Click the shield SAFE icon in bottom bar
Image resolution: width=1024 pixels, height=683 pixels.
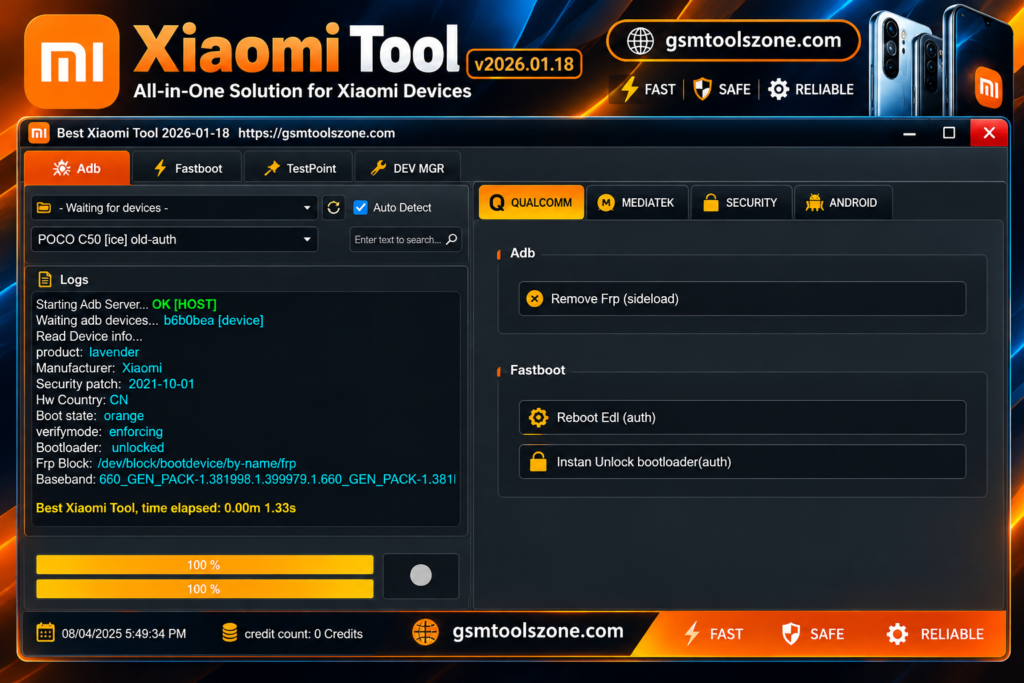(x=791, y=633)
